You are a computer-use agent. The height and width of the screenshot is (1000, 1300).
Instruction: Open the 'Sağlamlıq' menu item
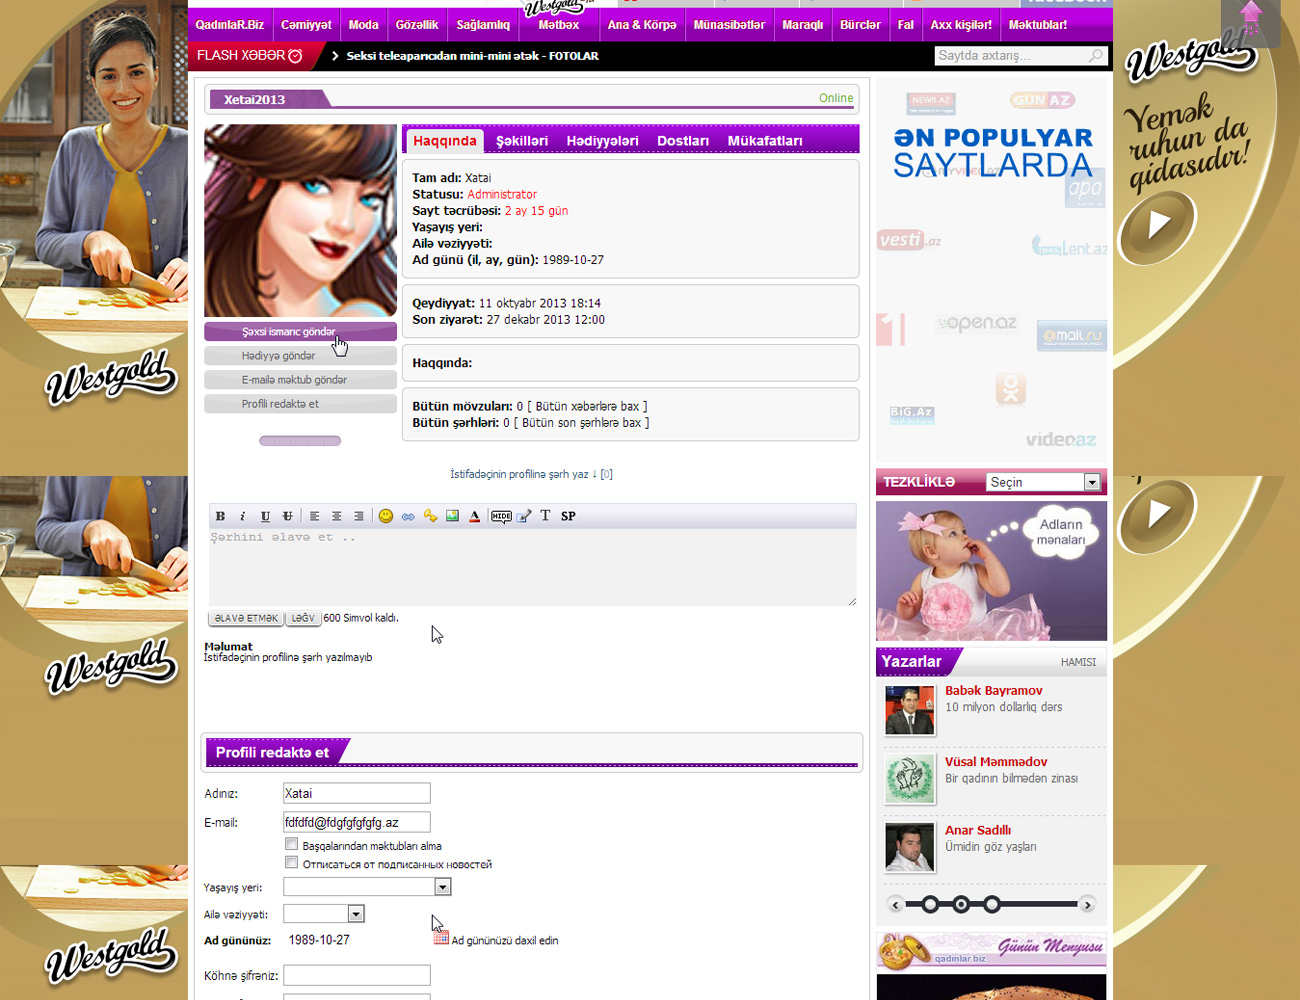pyautogui.click(x=483, y=25)
